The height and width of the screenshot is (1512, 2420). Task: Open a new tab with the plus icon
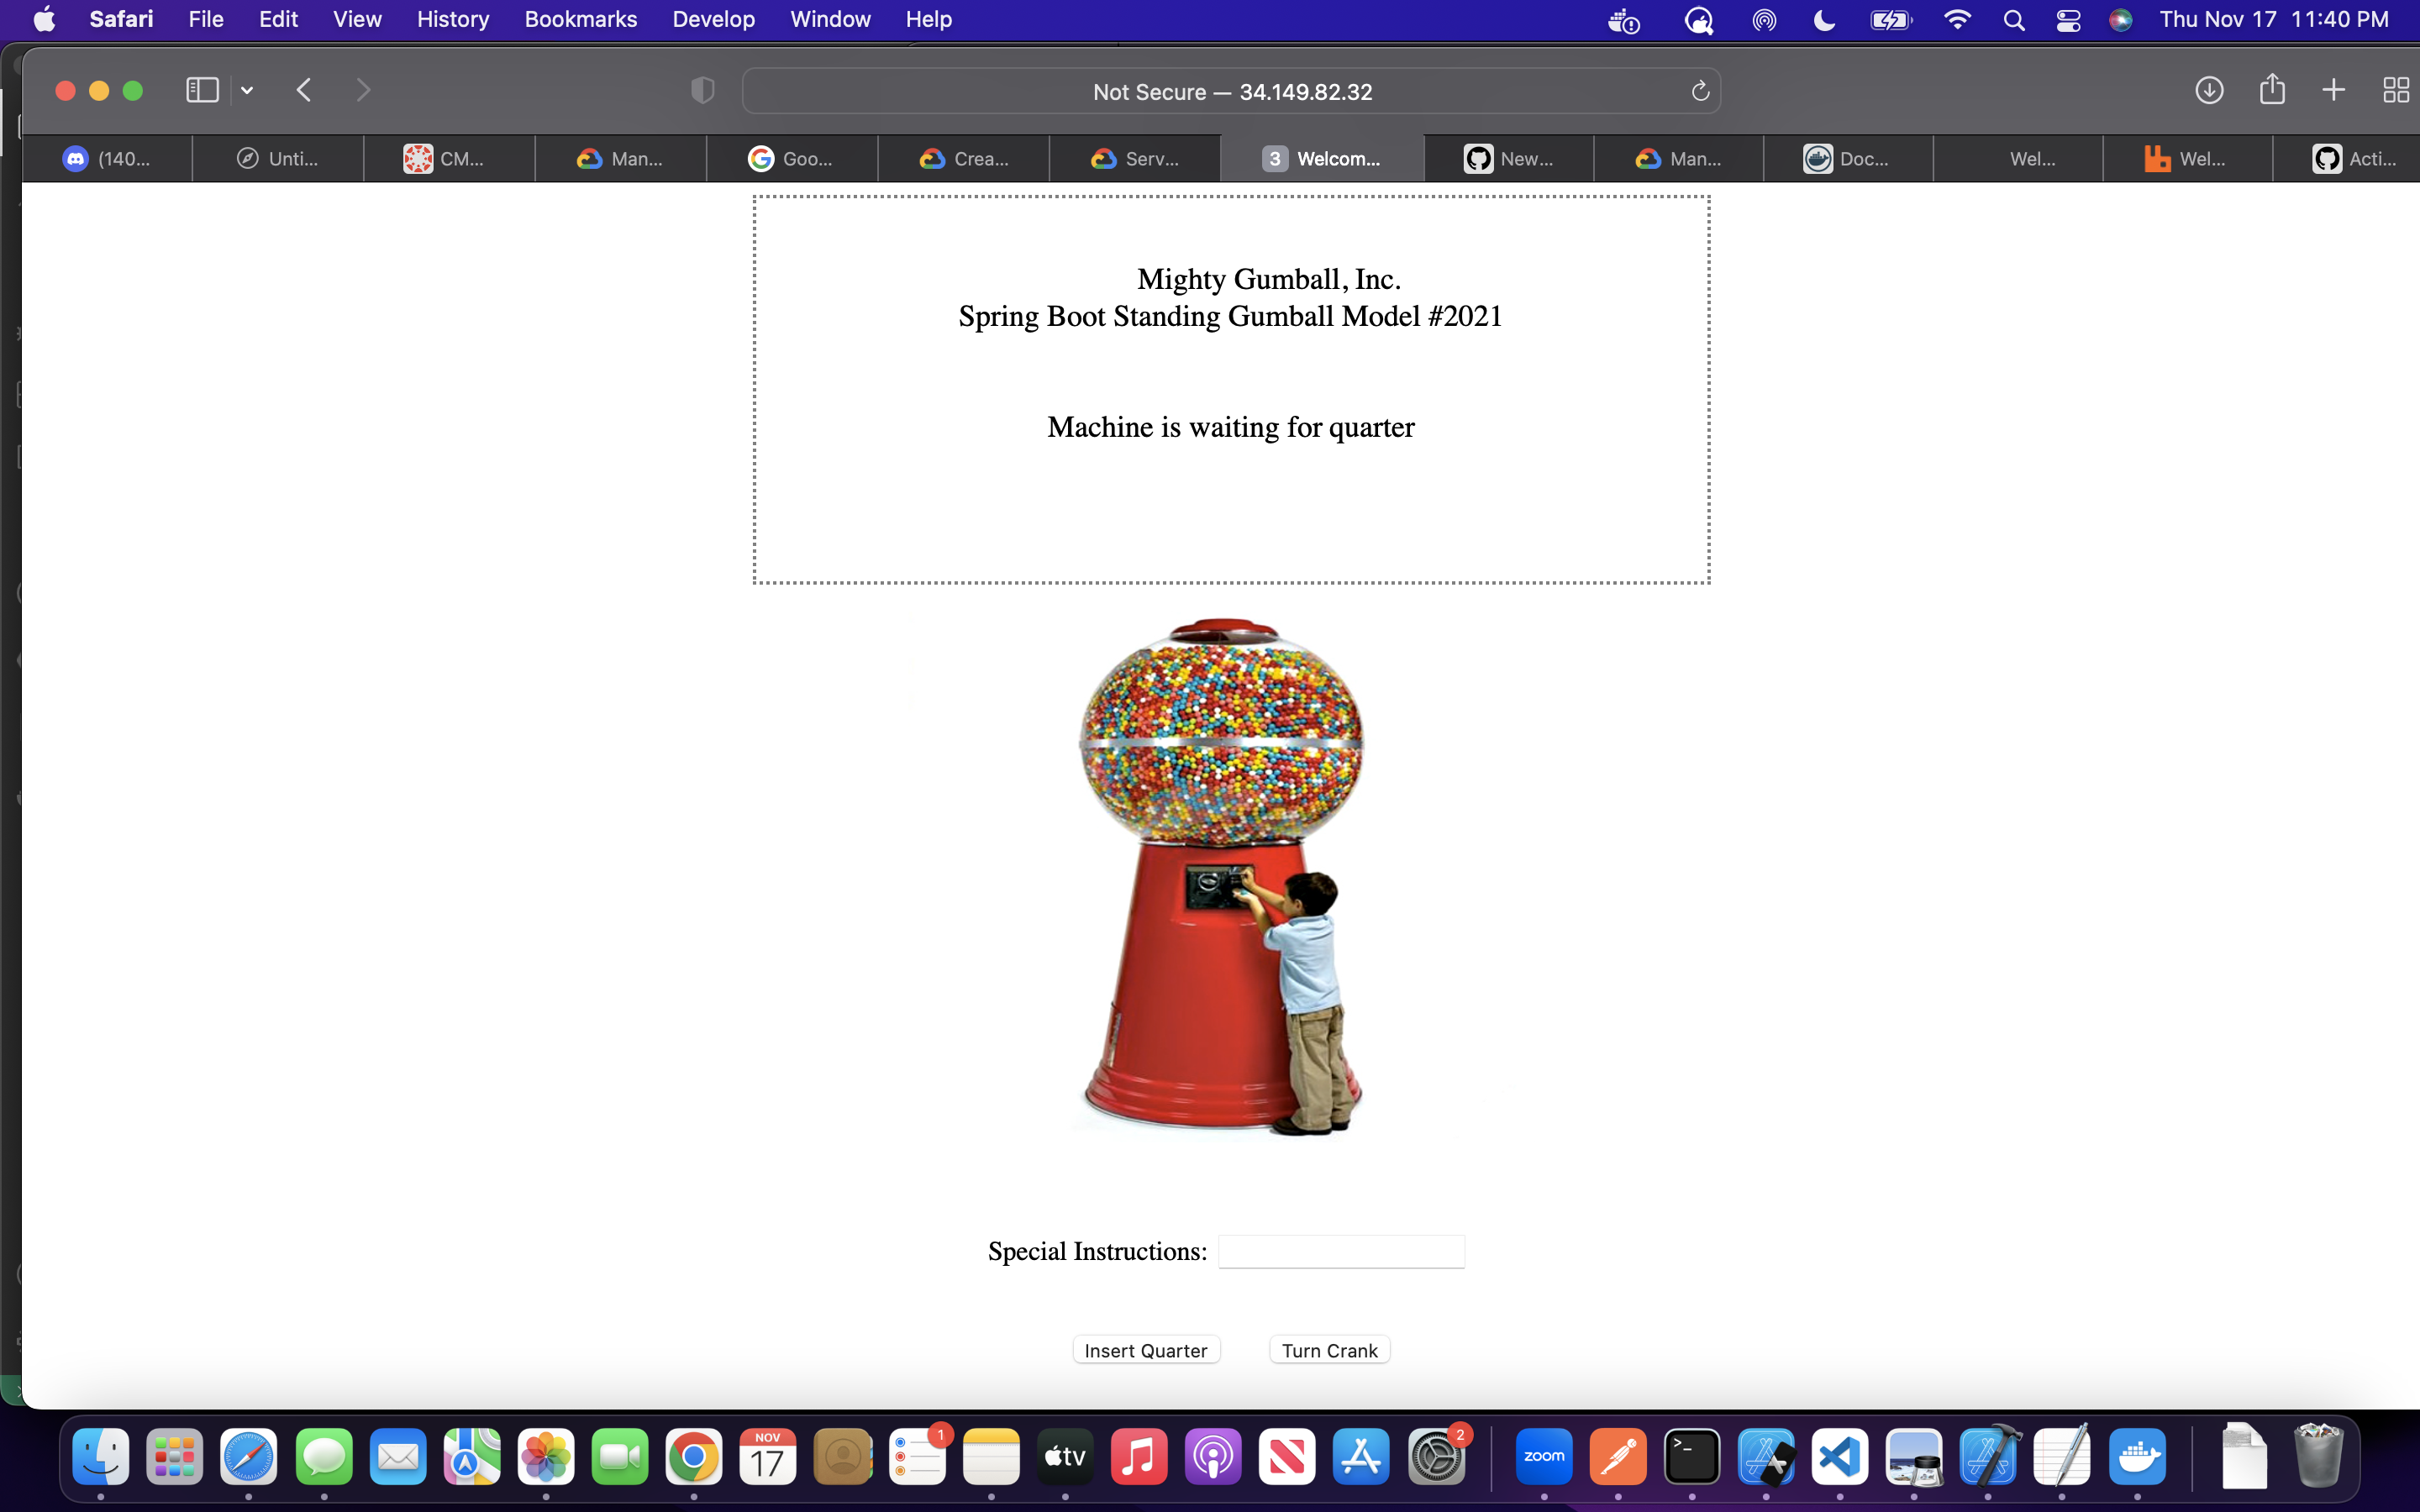2333,91
